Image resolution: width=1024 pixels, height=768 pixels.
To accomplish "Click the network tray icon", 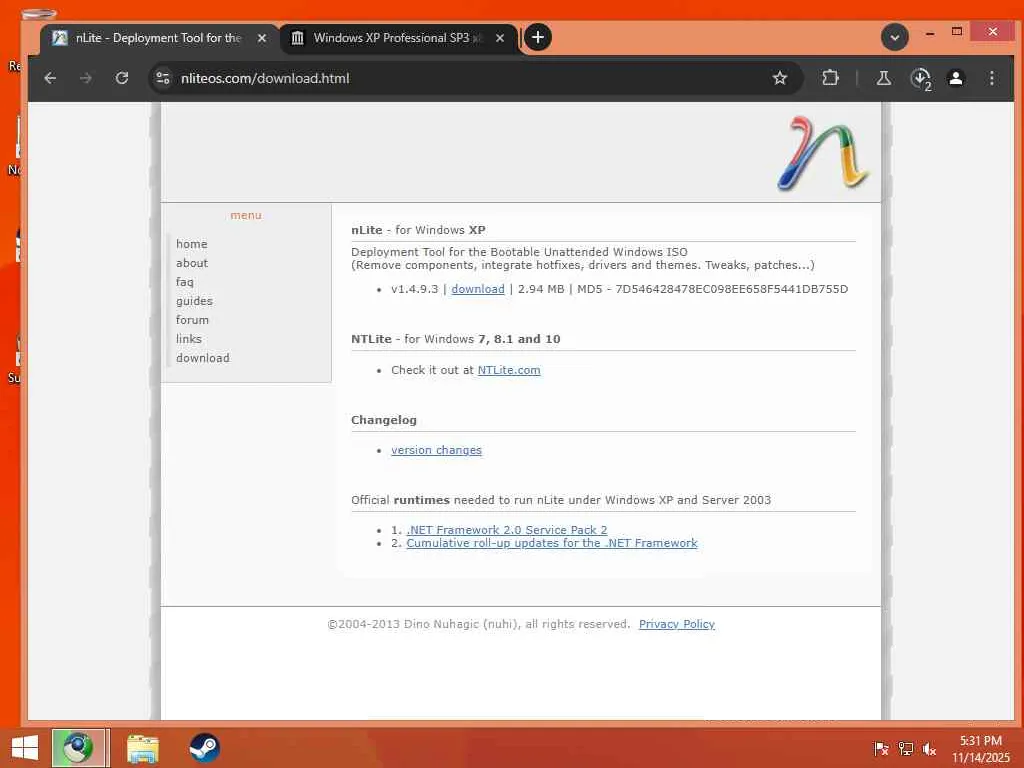I will point(905,749).
